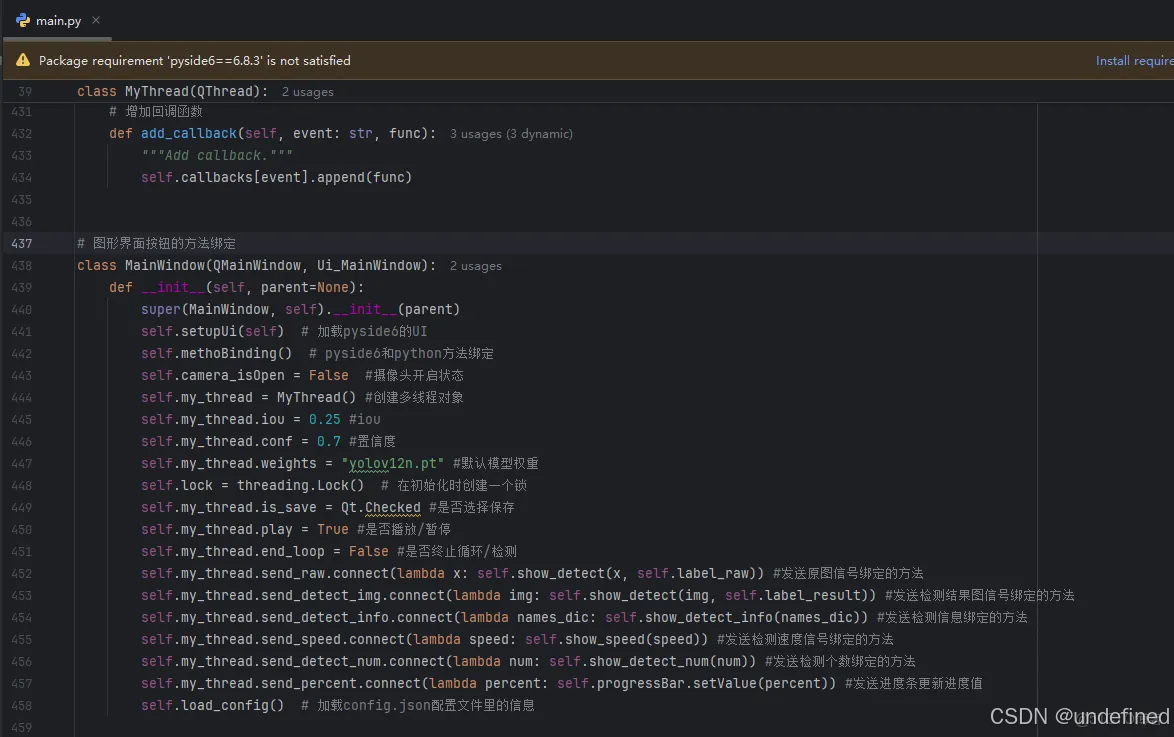1174x737 pixels.
Task: Click 'send_detect_img.connect' on line 453
Action: point(353,595)
